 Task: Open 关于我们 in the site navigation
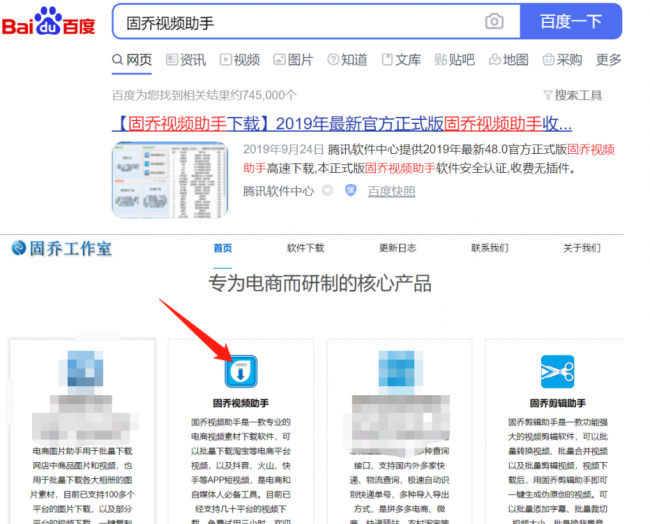(x=582, y=248)
